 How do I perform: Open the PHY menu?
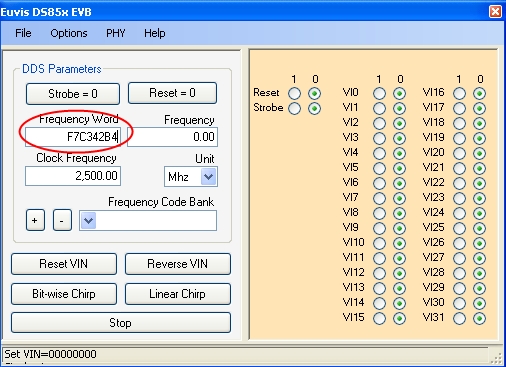click(115, 33)
